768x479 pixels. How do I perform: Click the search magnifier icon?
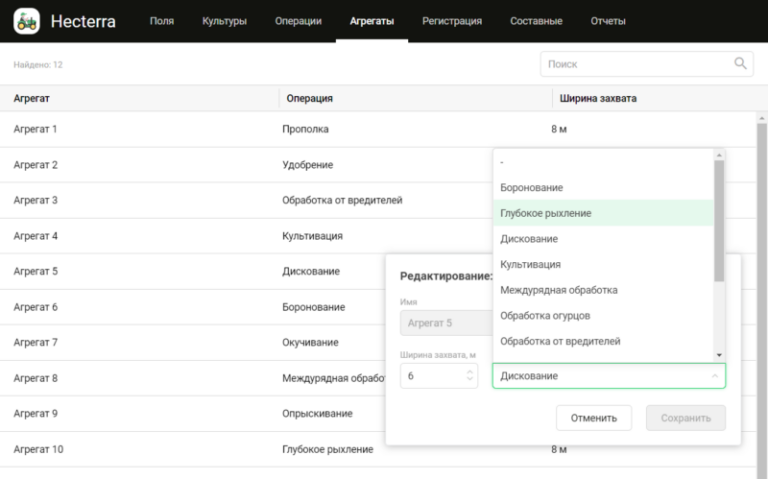pyautogui.click(x=740, y=64)
